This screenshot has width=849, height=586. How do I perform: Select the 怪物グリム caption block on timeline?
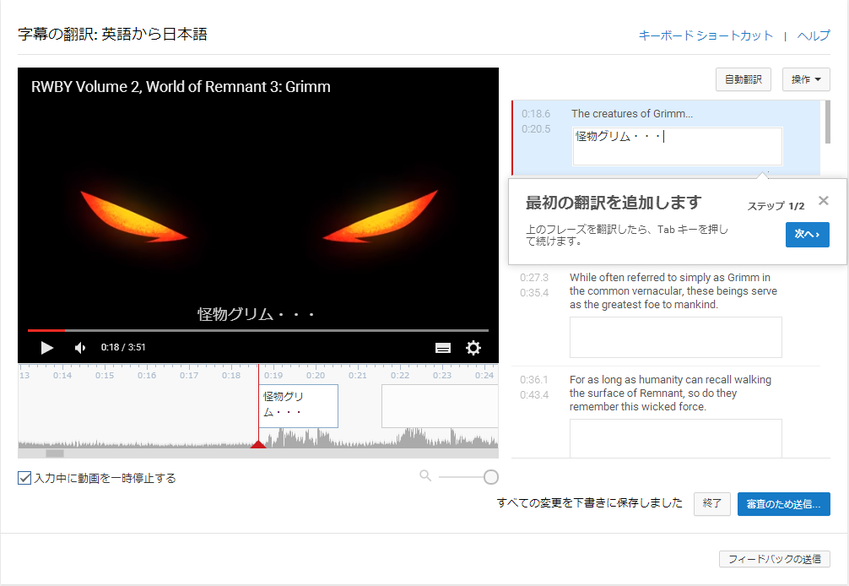298,406
